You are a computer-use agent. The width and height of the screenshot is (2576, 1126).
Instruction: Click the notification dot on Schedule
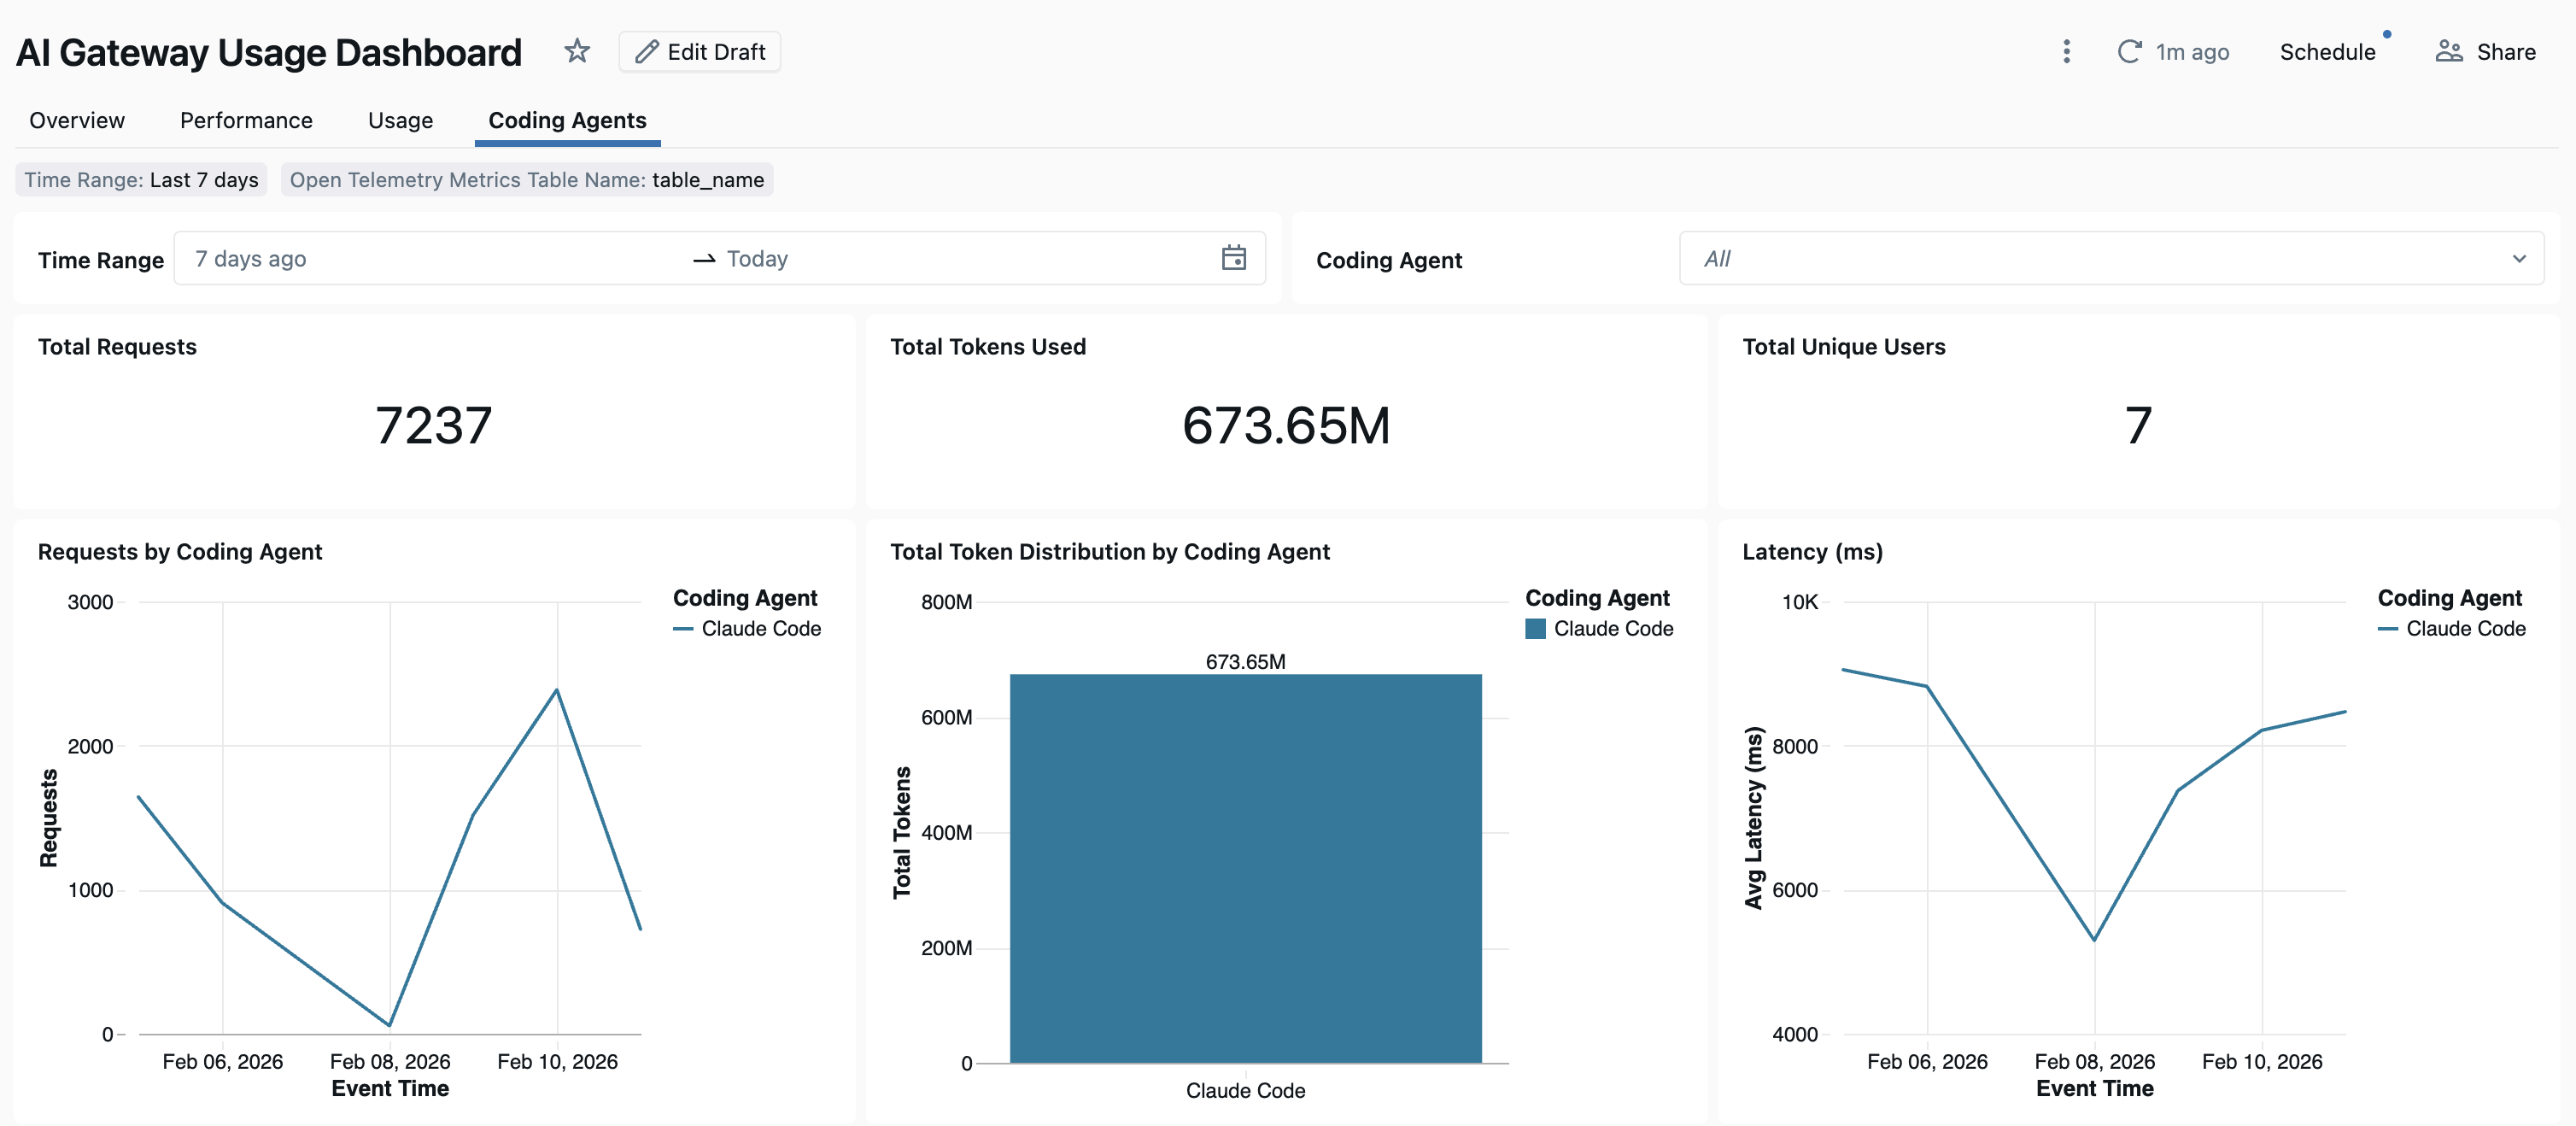2388,35
